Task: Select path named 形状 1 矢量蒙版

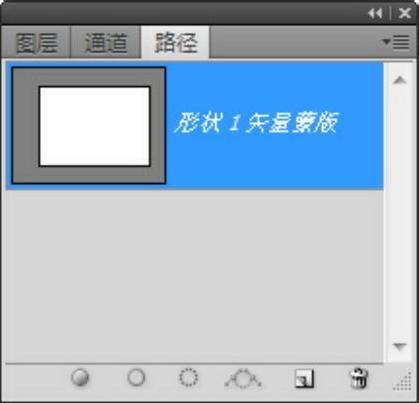Action: (x=195, y=126)
